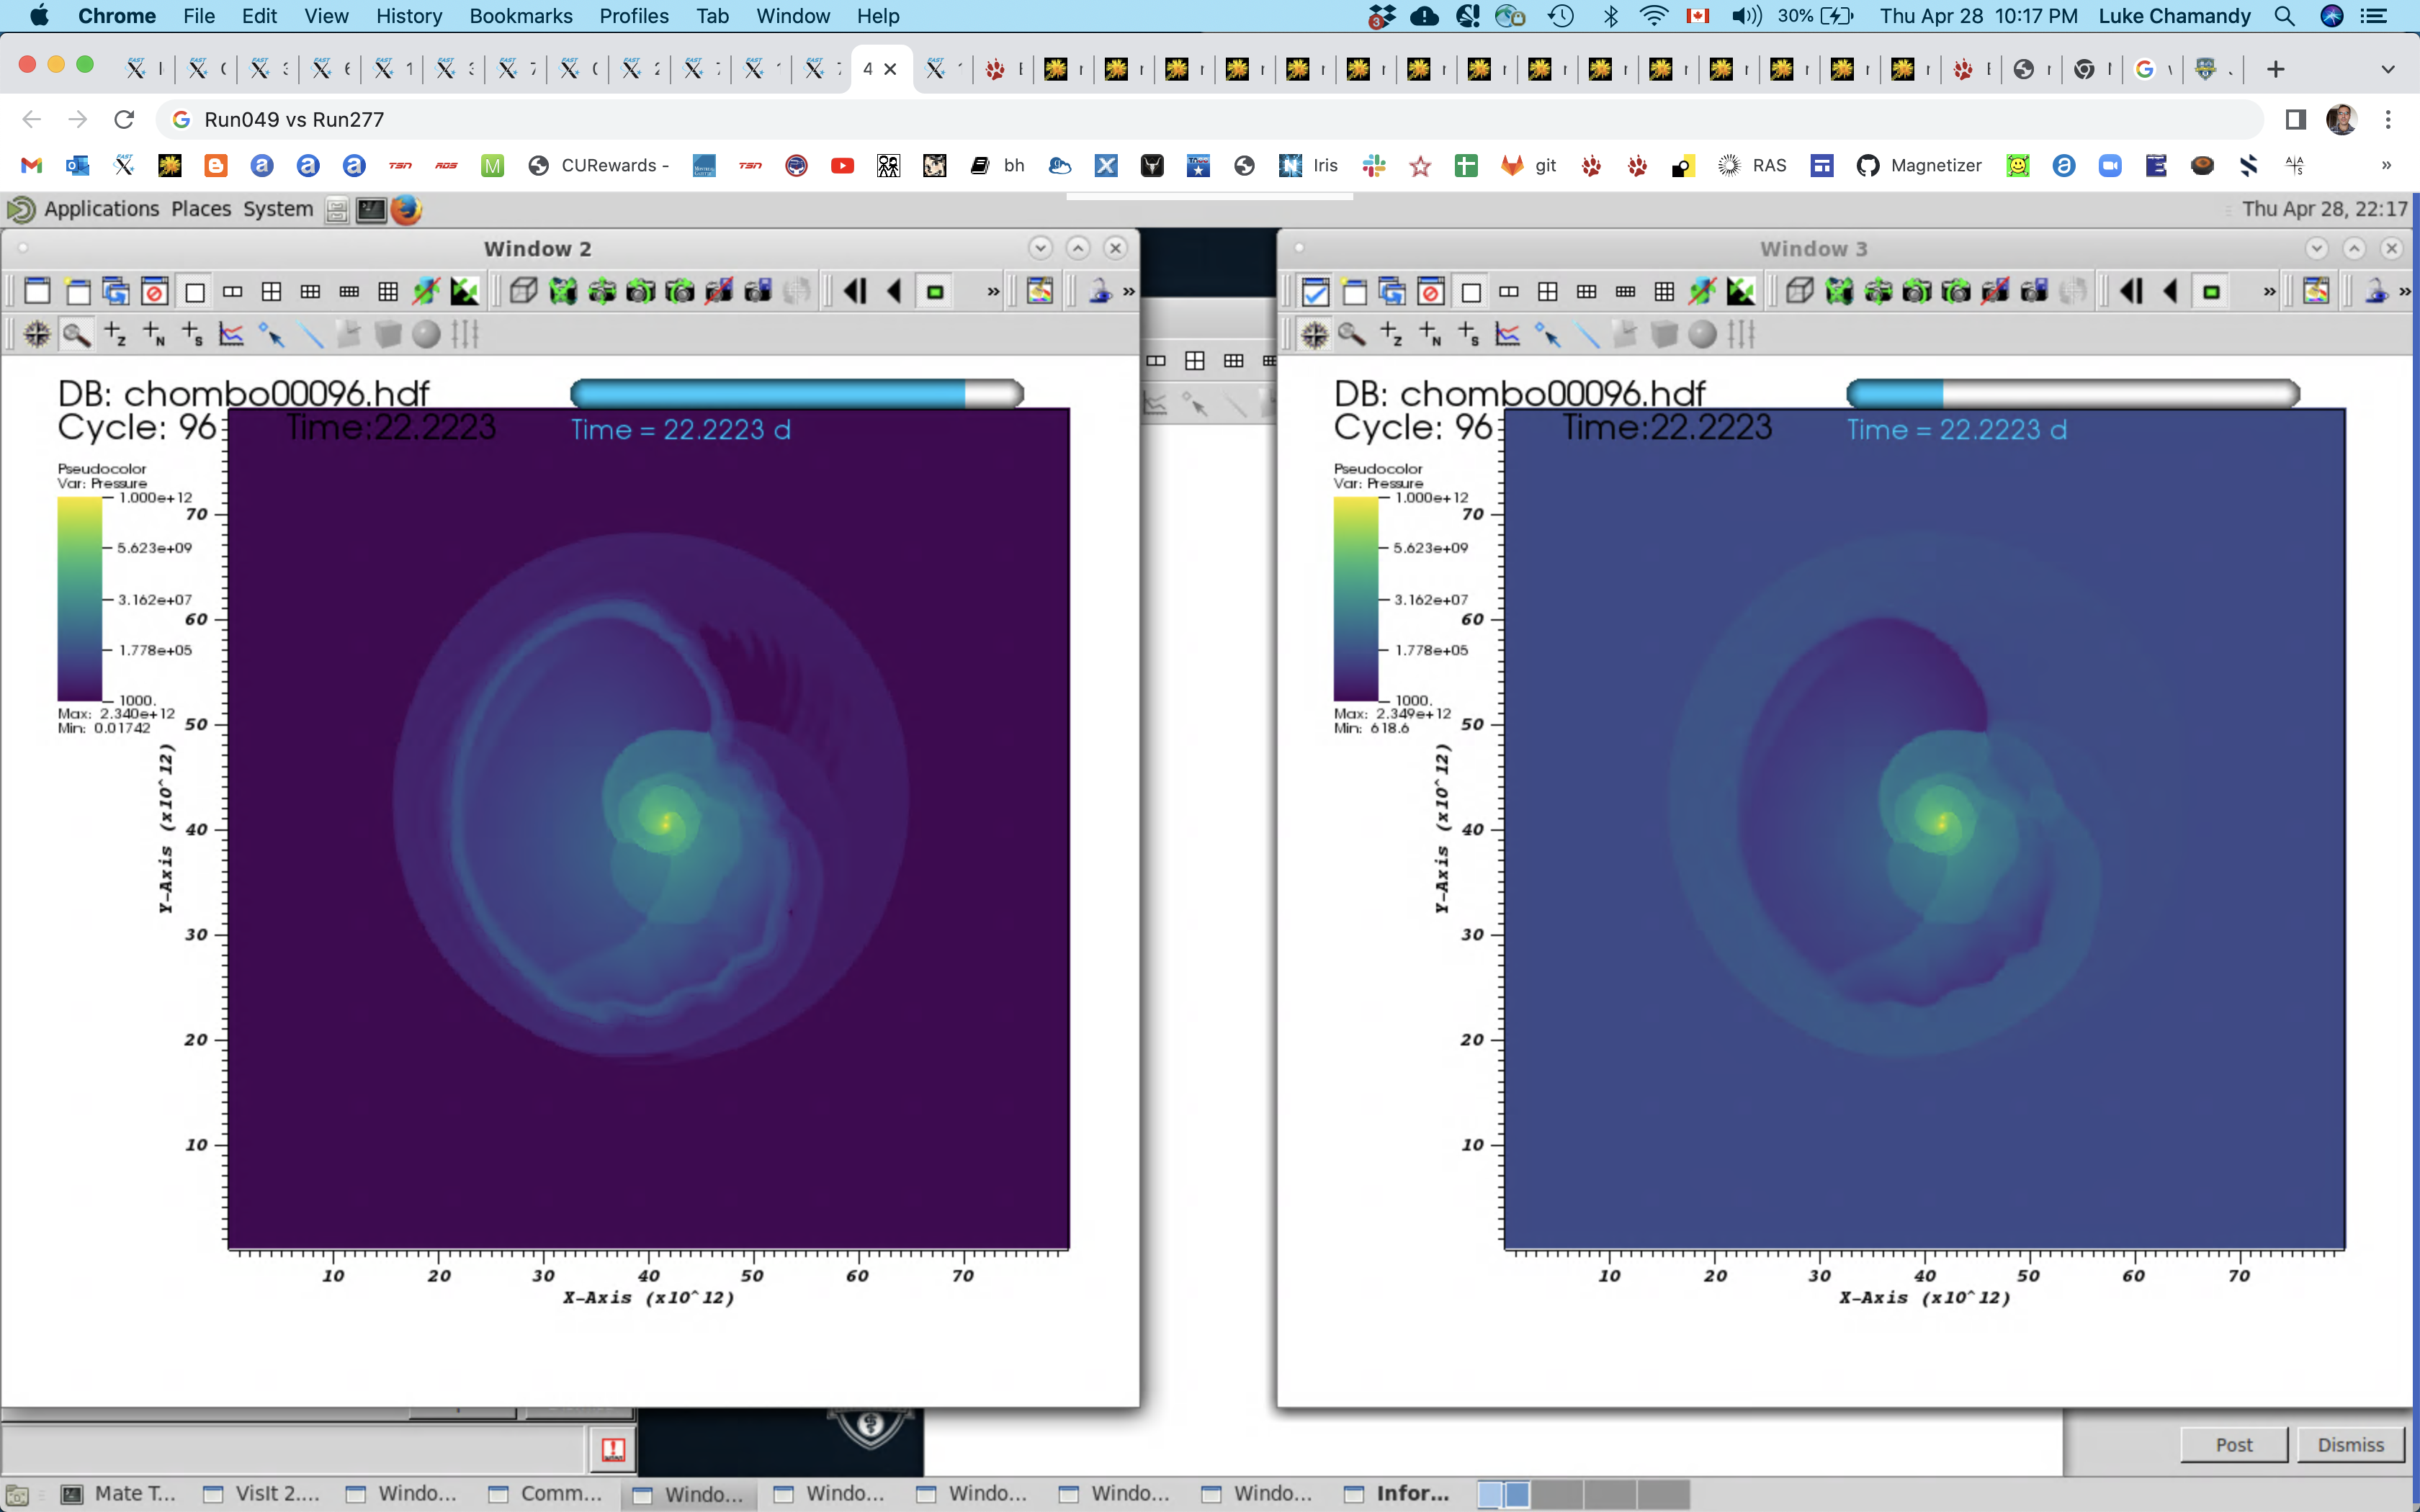Select the spreadsheet pick tool in Window 3
This screenshot has width=2420, height=1512.
1469,334
